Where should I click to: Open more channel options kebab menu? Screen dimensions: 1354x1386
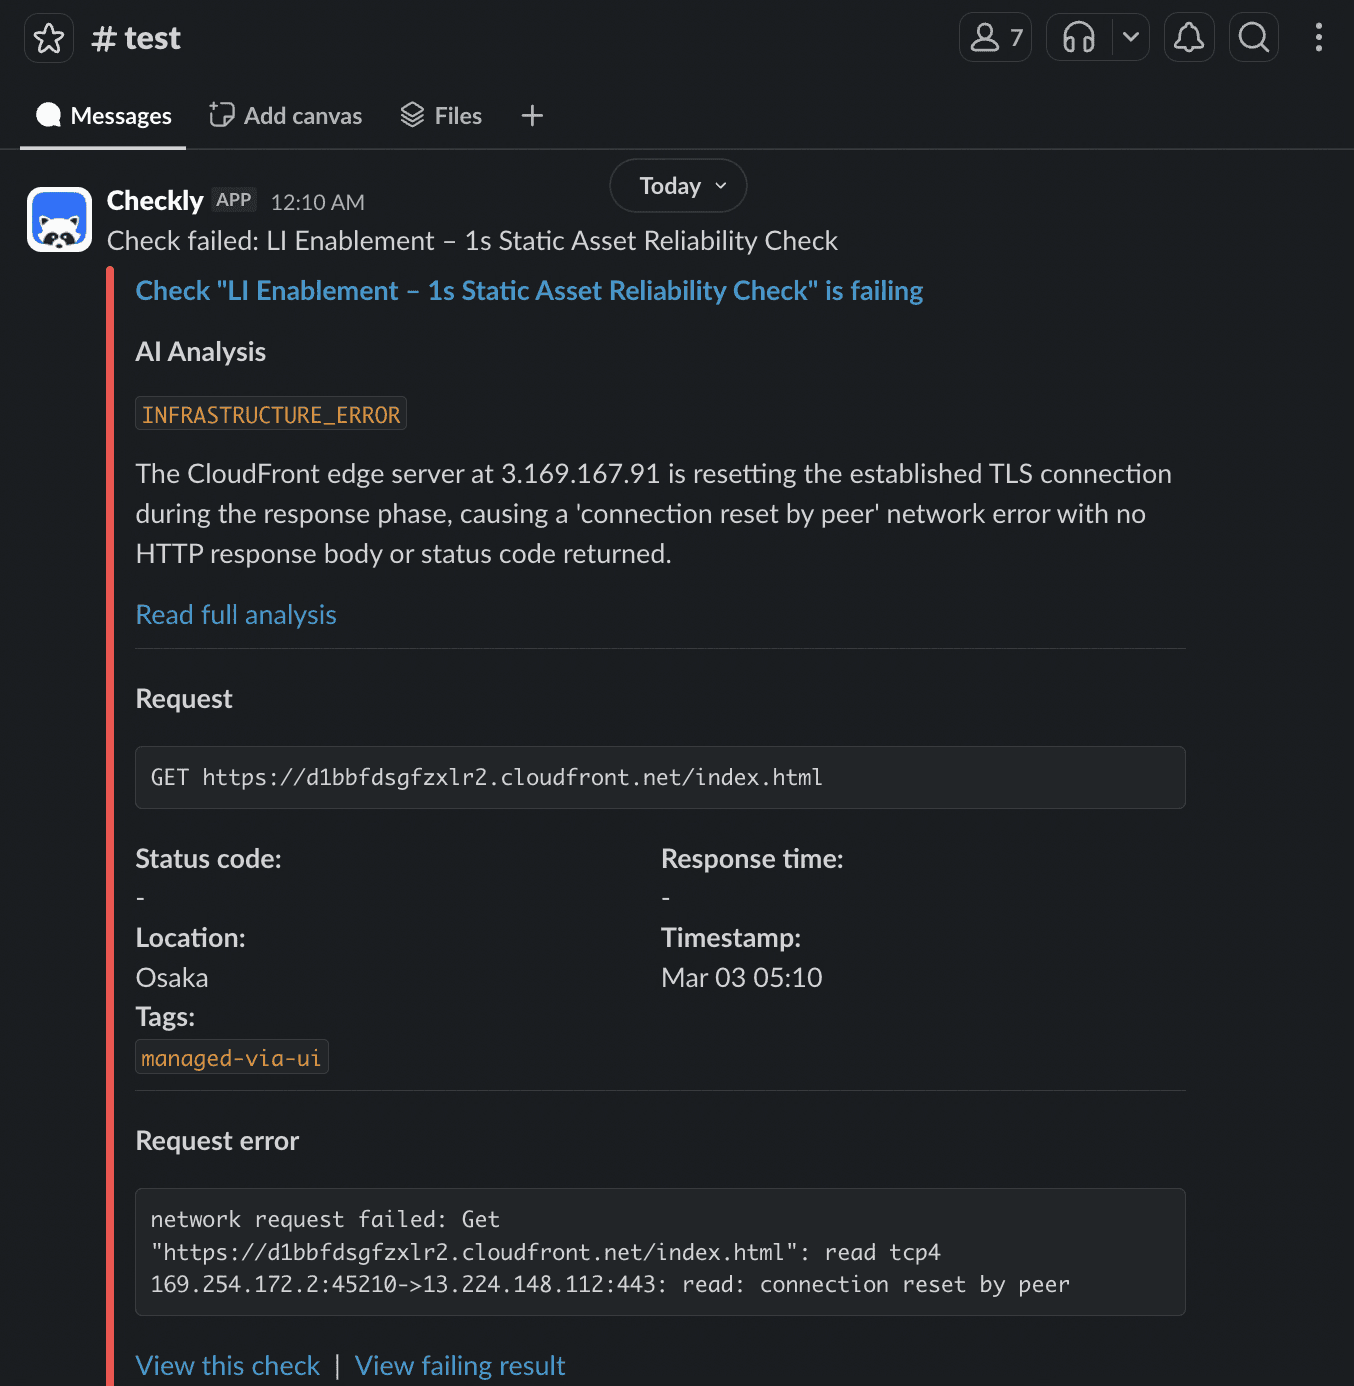tap(1318, 37)
